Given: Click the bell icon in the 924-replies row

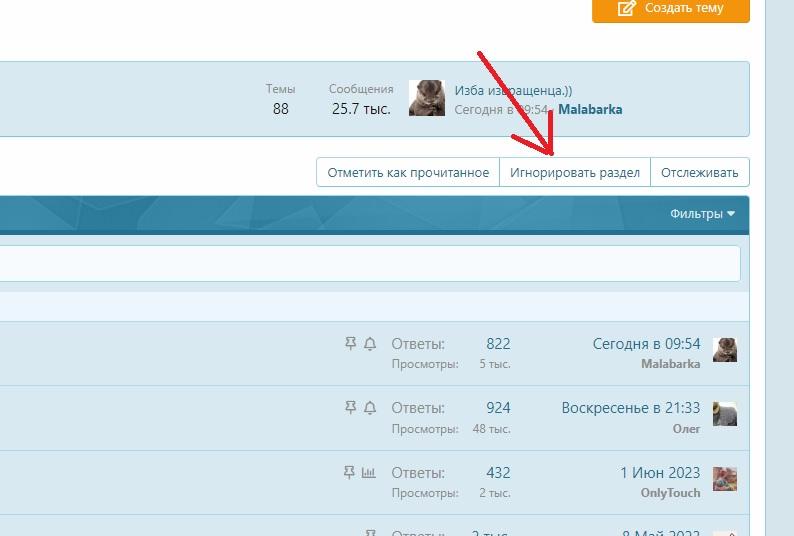Looking at the screenshot, I should click(x=370, y=408).
